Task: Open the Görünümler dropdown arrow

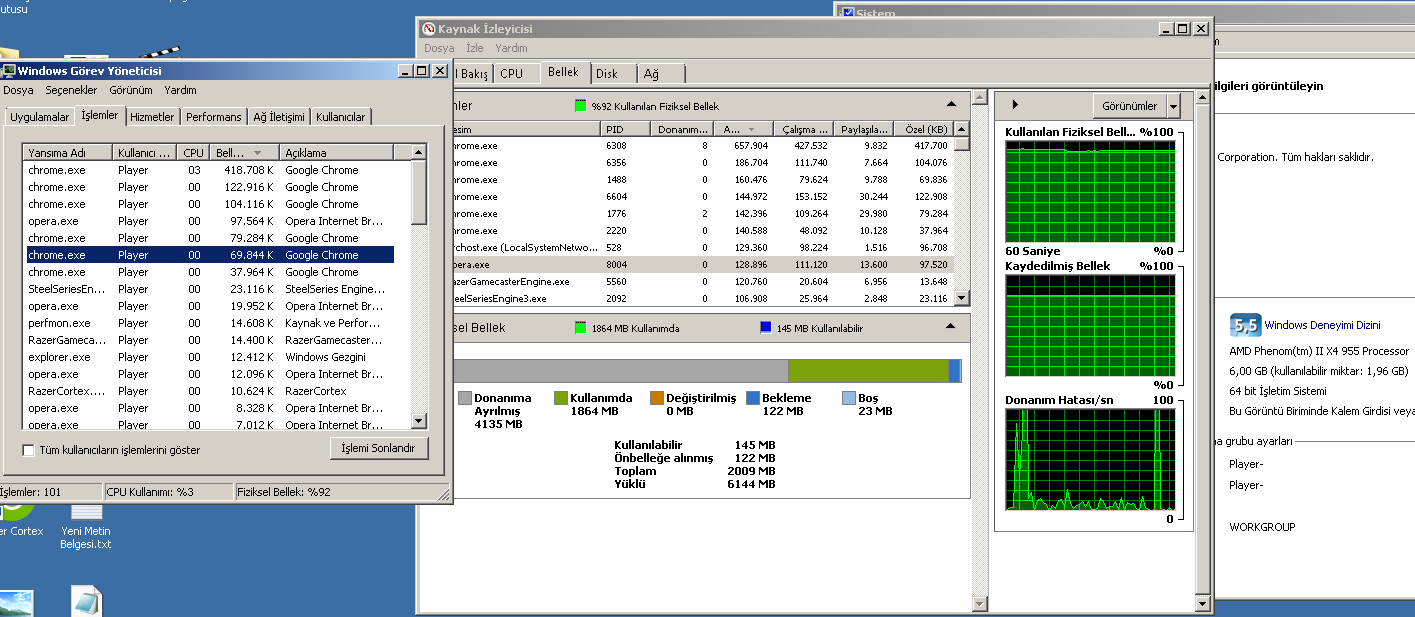Action: click(1173, 106)
